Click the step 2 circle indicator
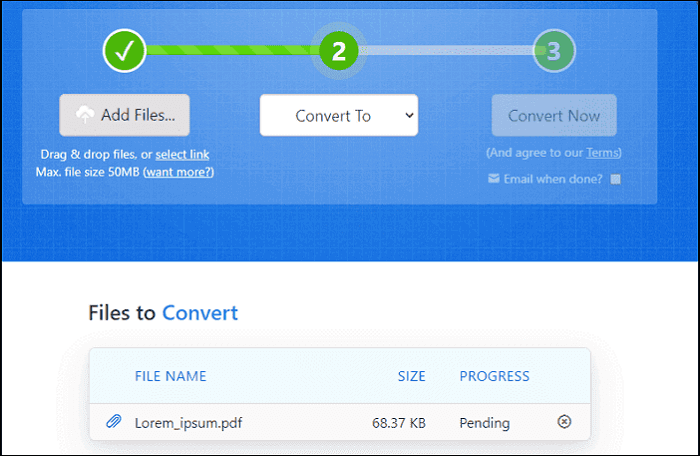 point(339,51)
